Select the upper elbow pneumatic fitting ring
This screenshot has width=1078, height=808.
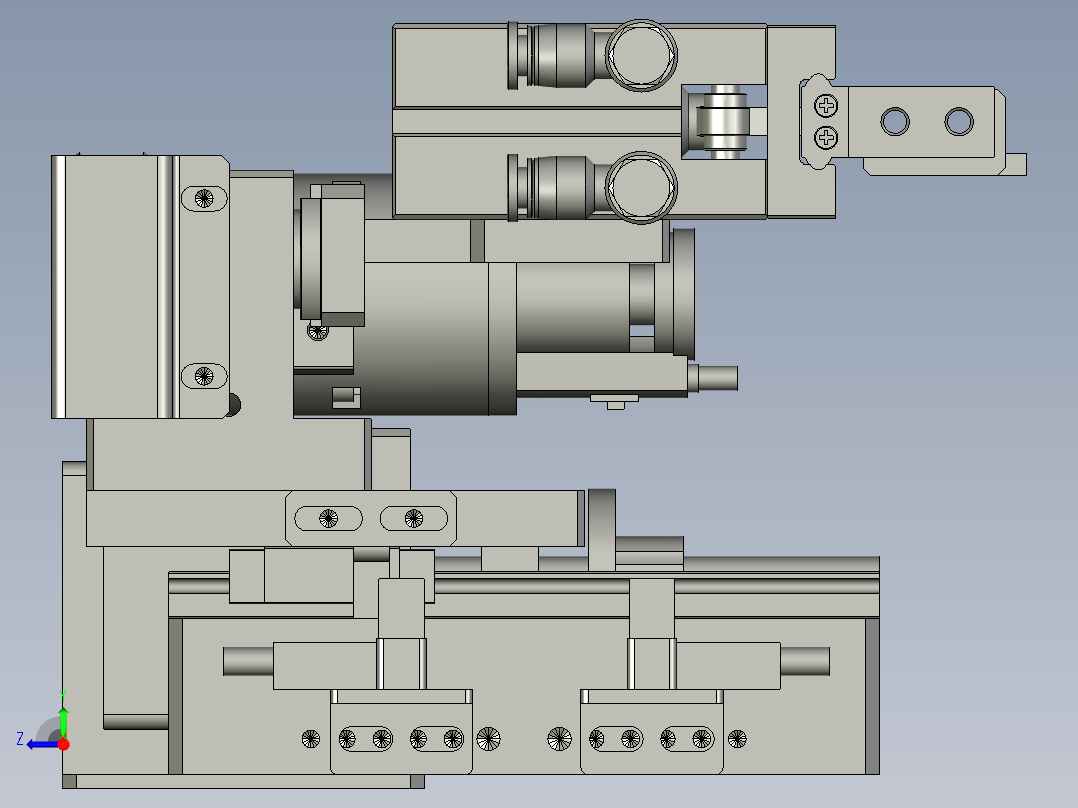pyautogui.click(x=641, y=55)
